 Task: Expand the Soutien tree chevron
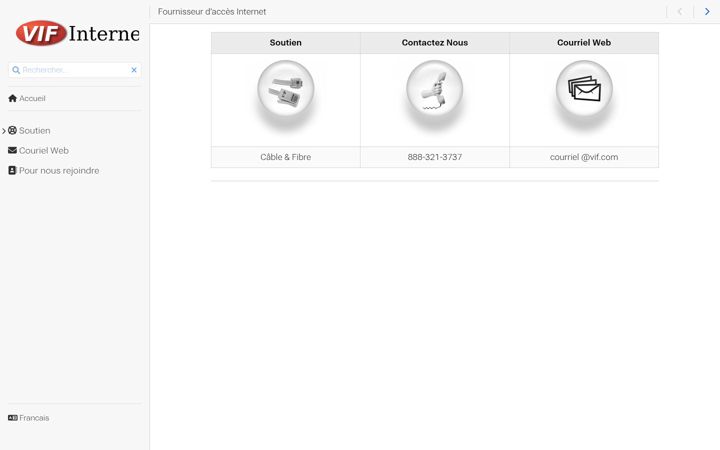pos(4,131)
